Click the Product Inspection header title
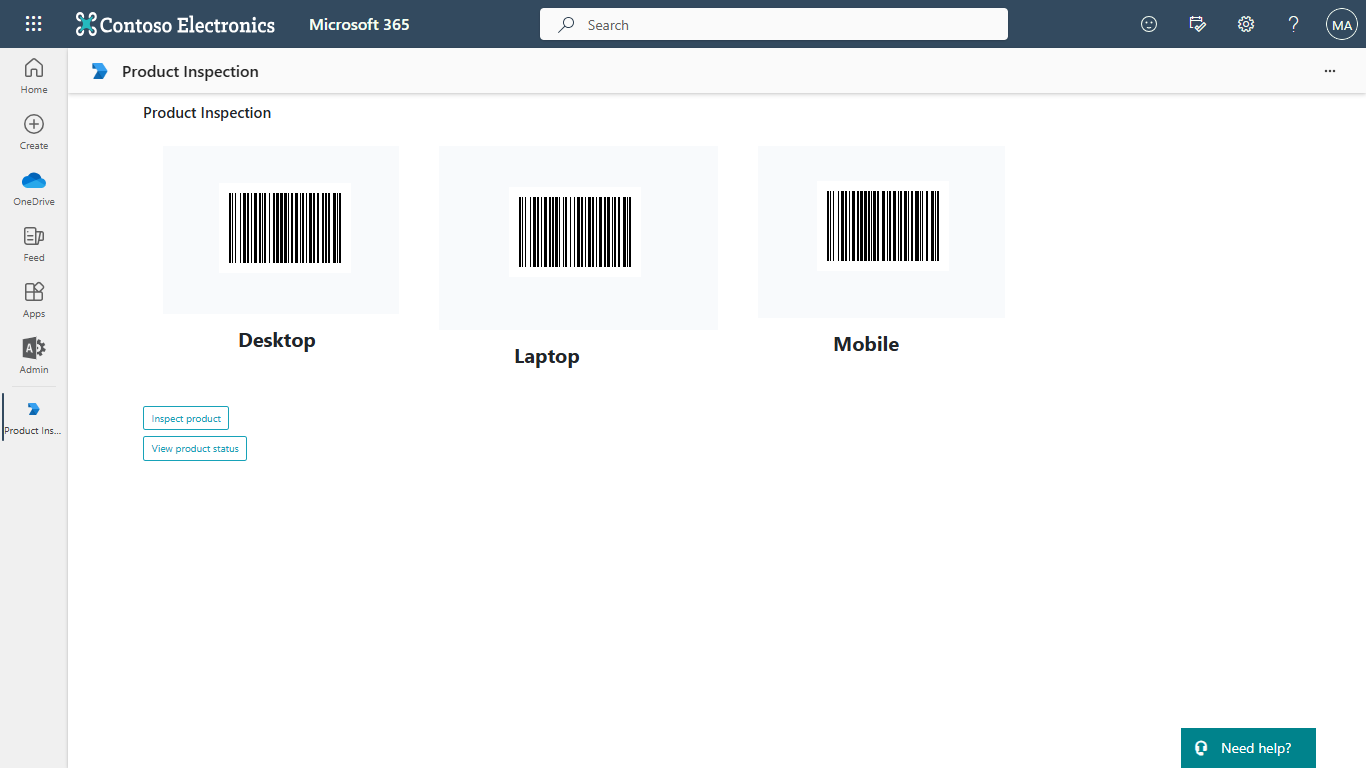Image resolution: width=1366 pixels, height=768 pixels. [190, 71]
